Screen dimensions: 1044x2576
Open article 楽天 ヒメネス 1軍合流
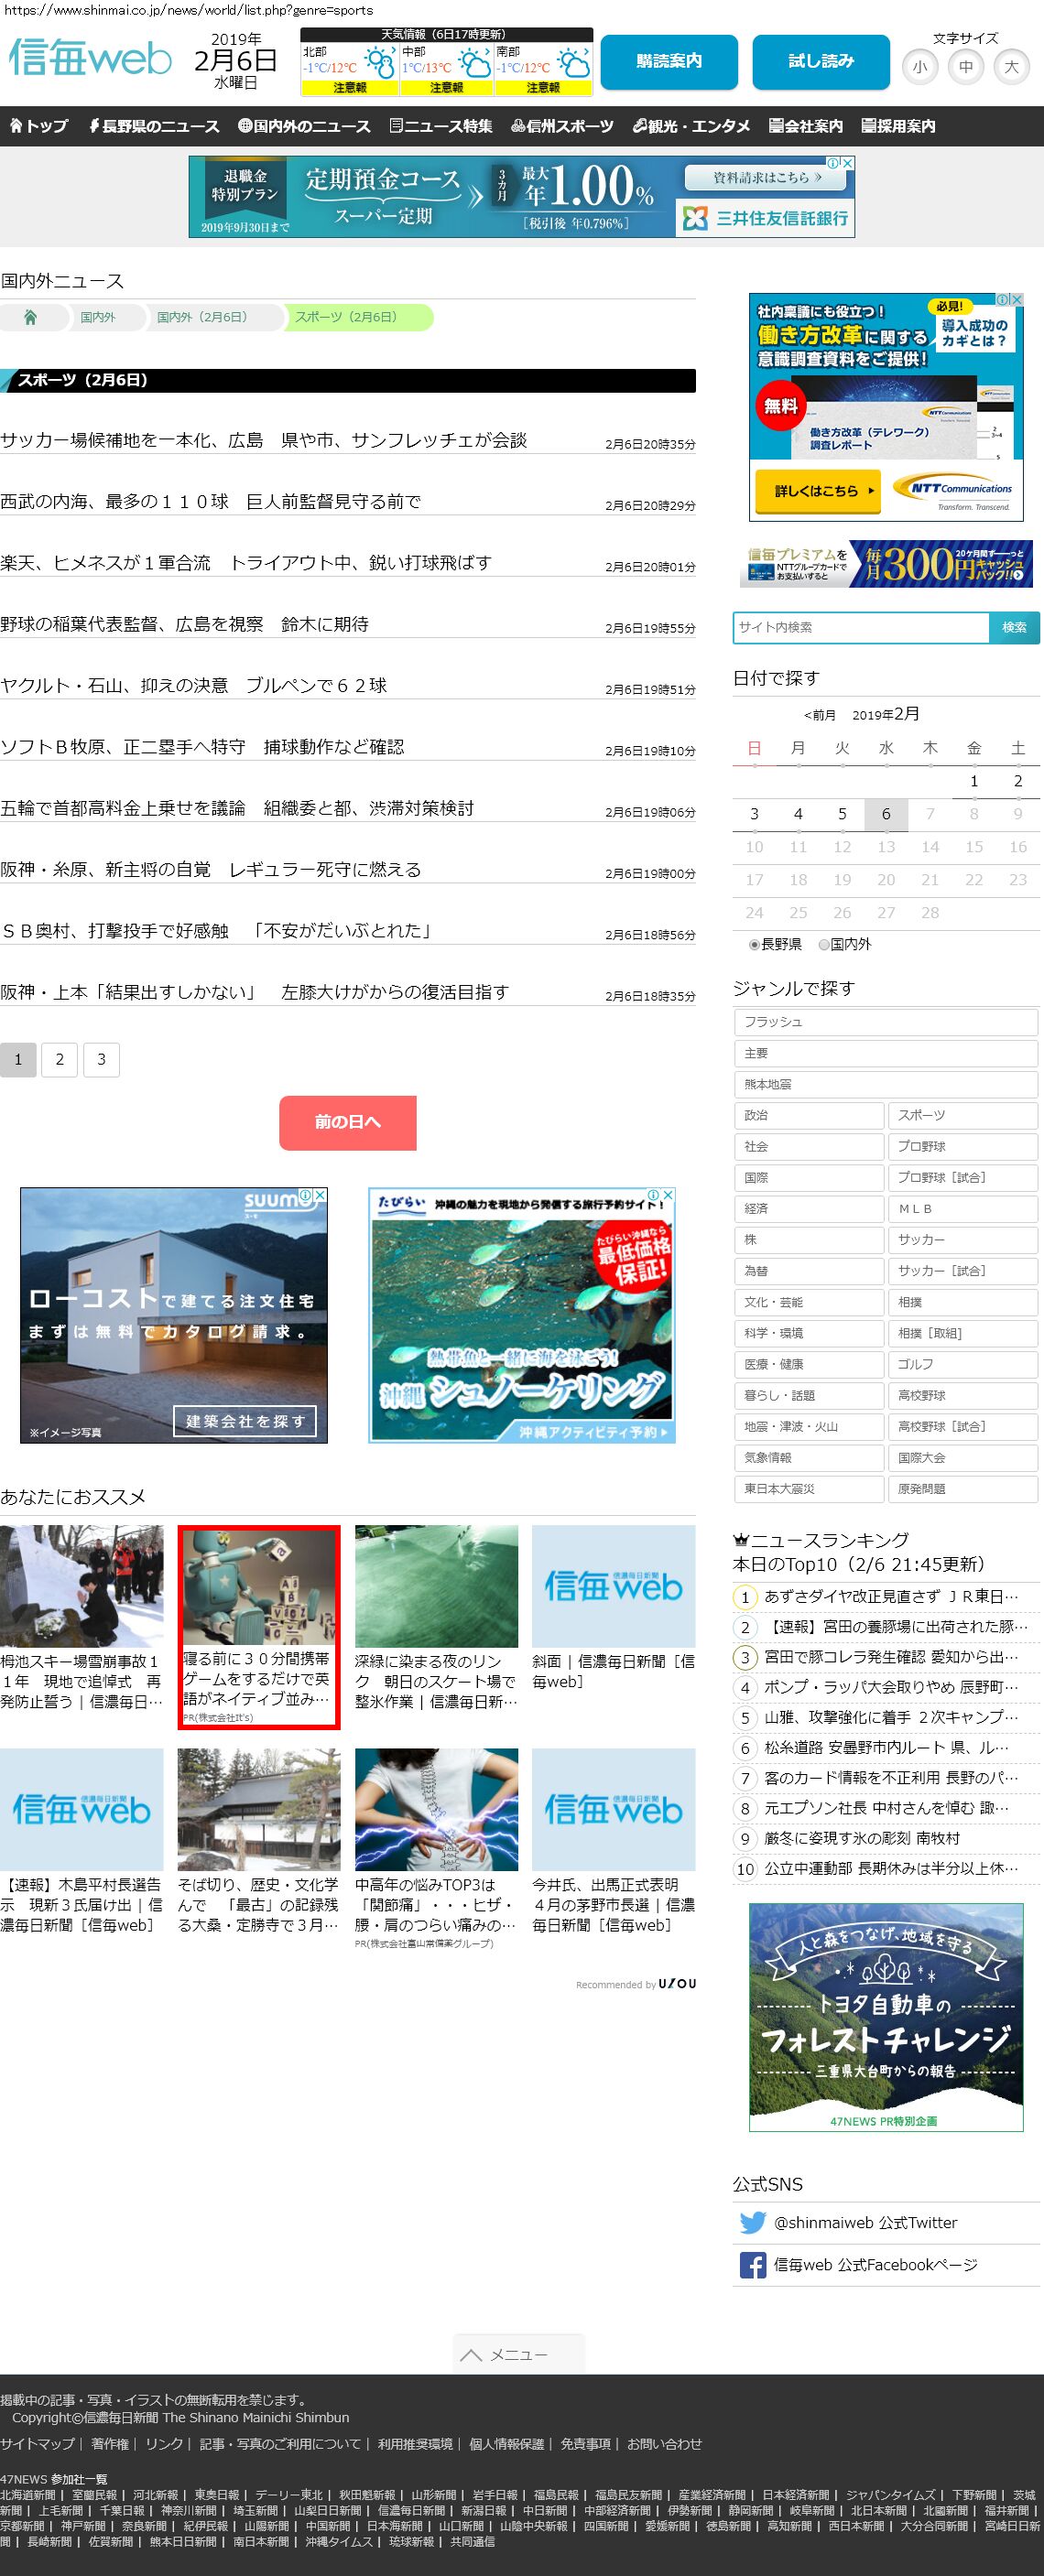tap(246, 563)
